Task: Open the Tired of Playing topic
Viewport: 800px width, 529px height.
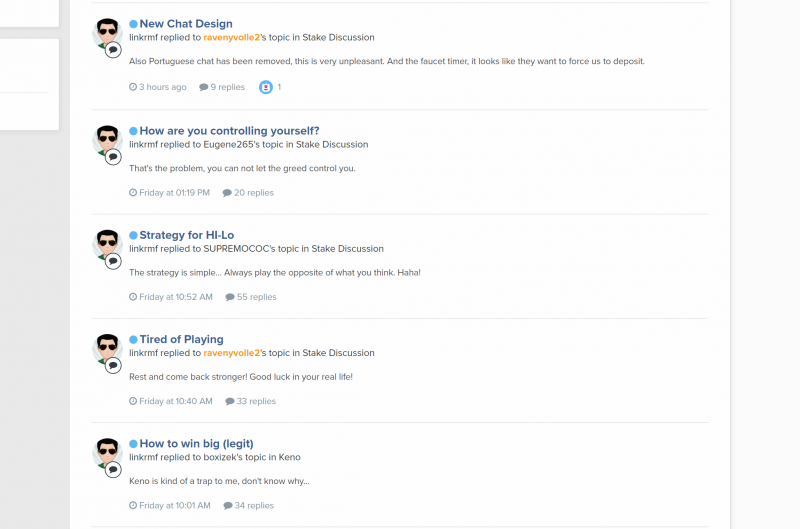Action: [182, 340]
